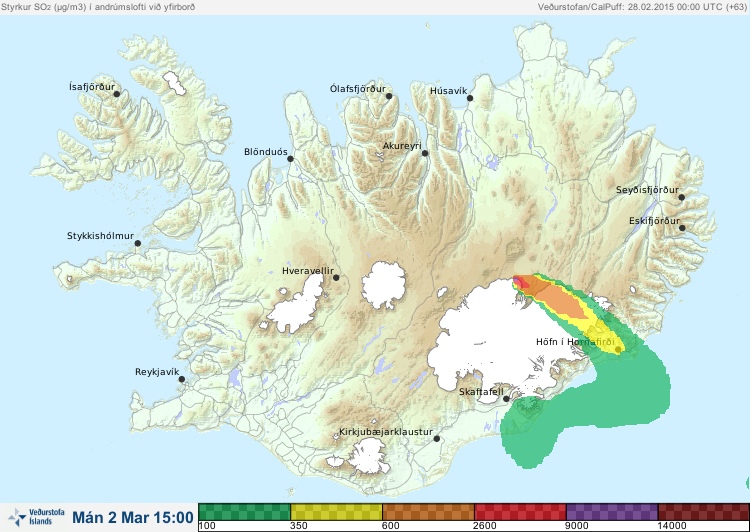This screenshot has width=750, height=532.
Task: Click the Hveravellir marker dot
Action: tap(336, 277)
